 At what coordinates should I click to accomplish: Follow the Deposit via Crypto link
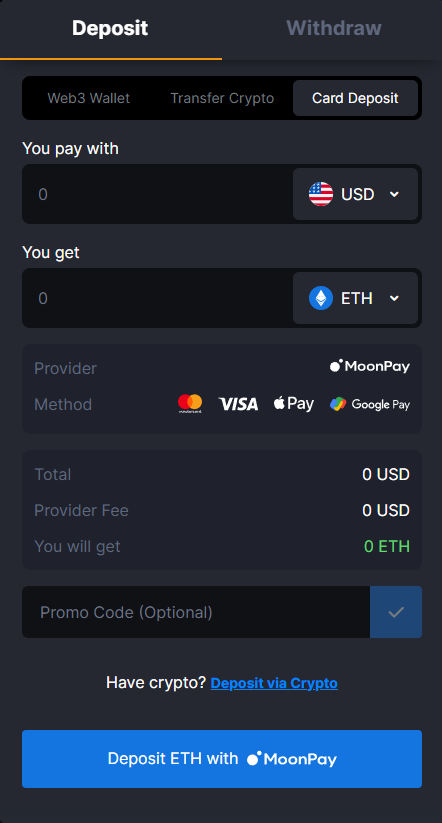(x=274, y=683)
